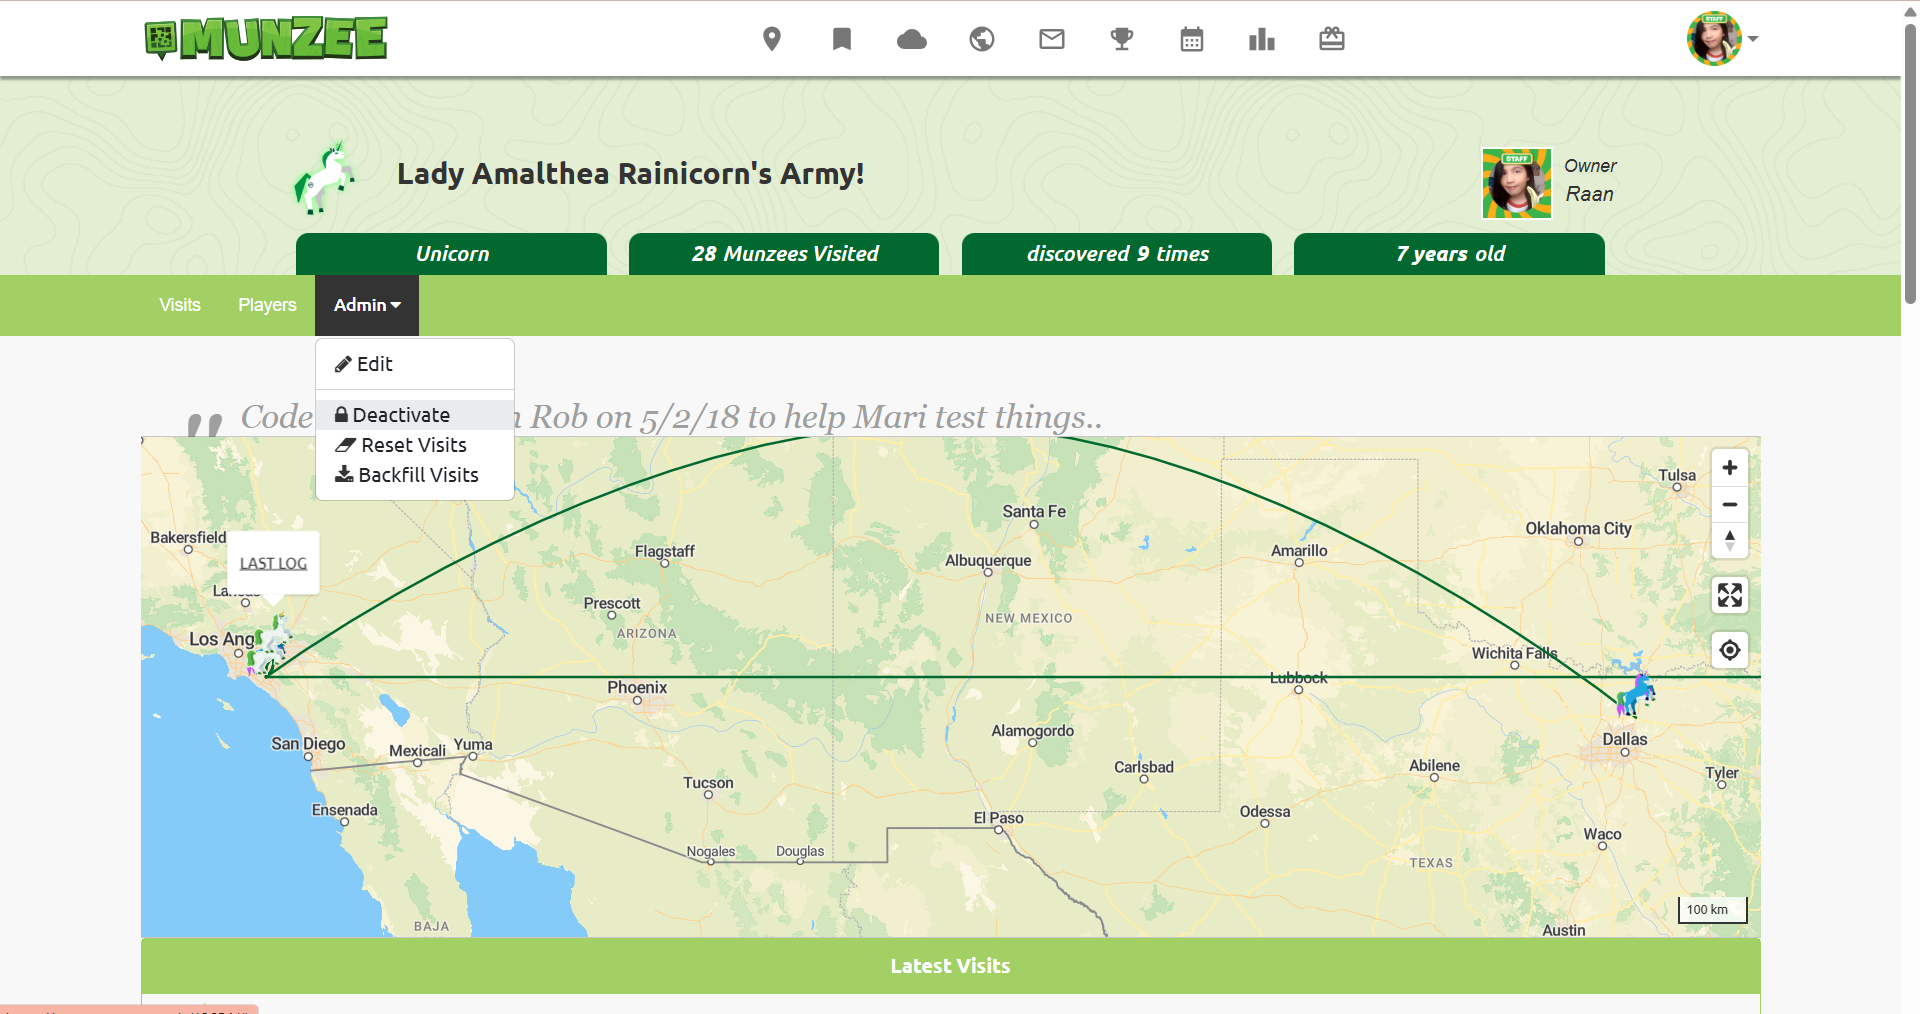Toggle fullscreen map view
The width and height of the screenshot is (1920, 1014).
pos(1729,595)
